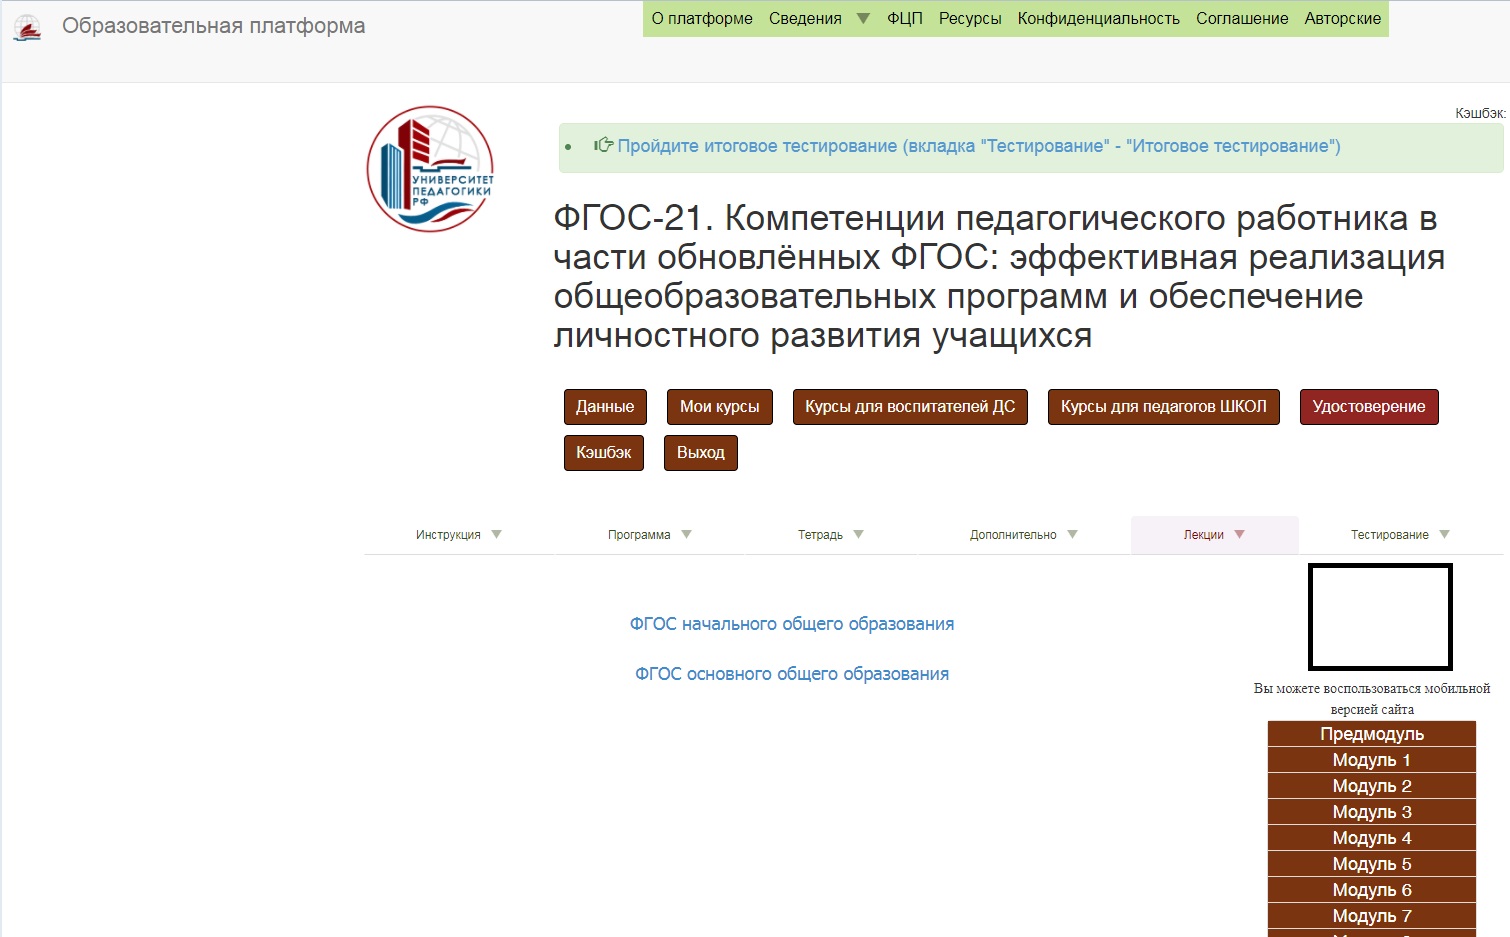Viewport: 1510px width, 937px height.
Task: Open ФГОС основного общего образования link
Action: click(x=791, y=674)
